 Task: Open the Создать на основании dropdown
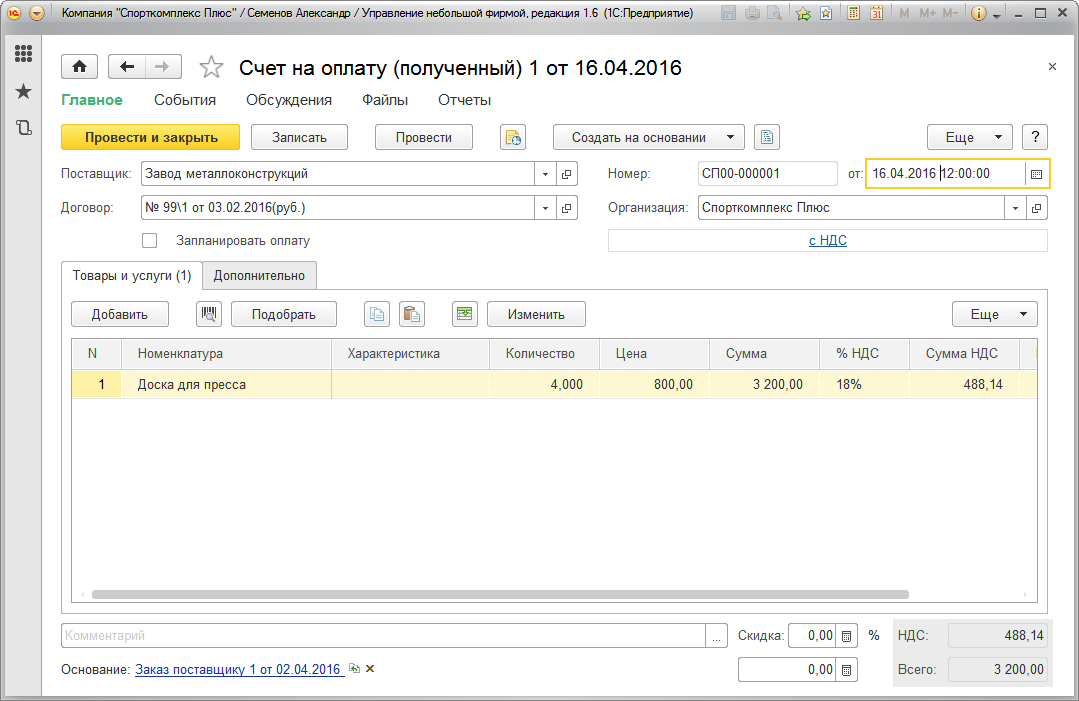coord(649,138)
